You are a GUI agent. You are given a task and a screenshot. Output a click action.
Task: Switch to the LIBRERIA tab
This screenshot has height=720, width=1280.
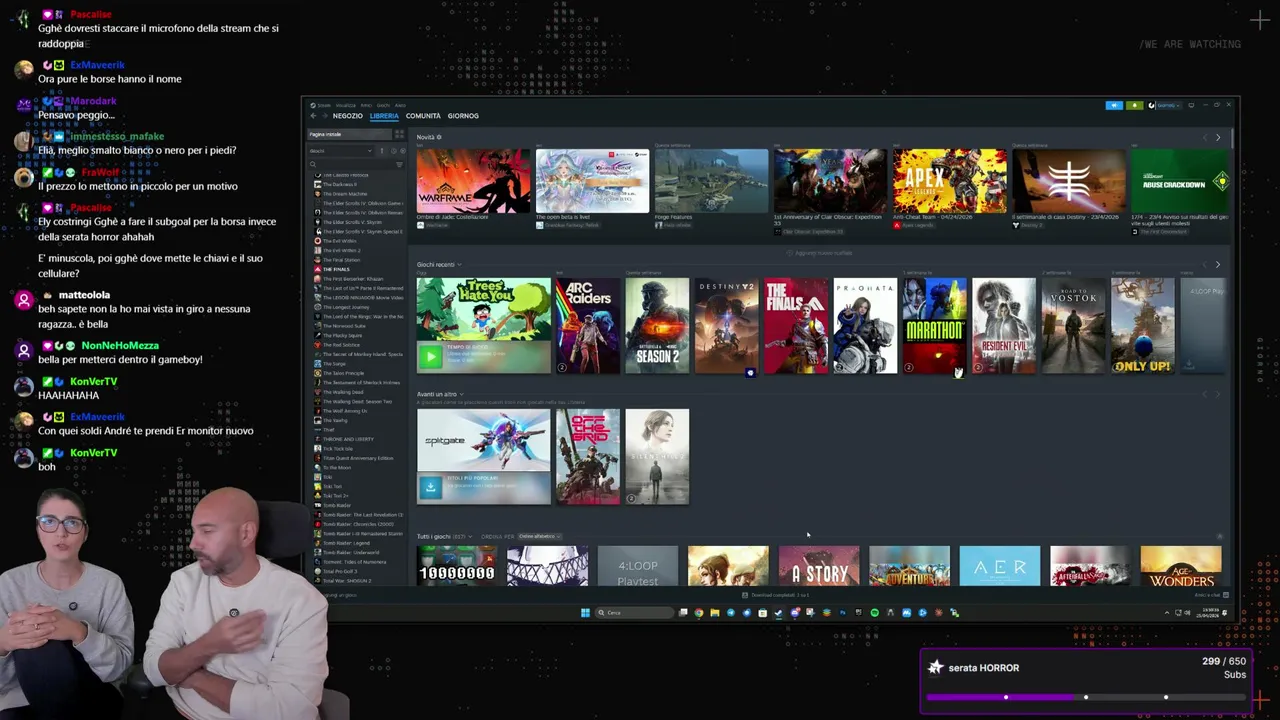[x=384, y=116]
